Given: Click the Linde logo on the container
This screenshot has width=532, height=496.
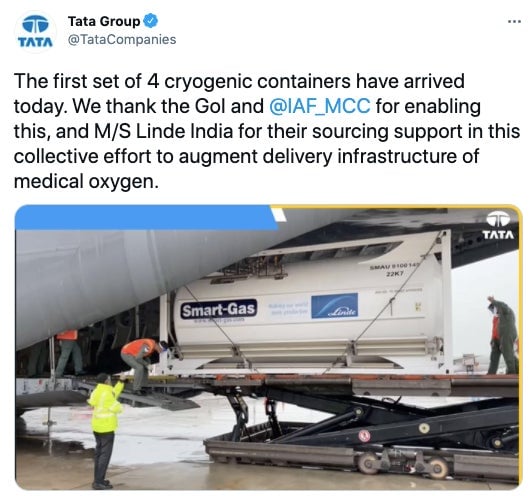Looking at the screenshot, I should (335, 305).
